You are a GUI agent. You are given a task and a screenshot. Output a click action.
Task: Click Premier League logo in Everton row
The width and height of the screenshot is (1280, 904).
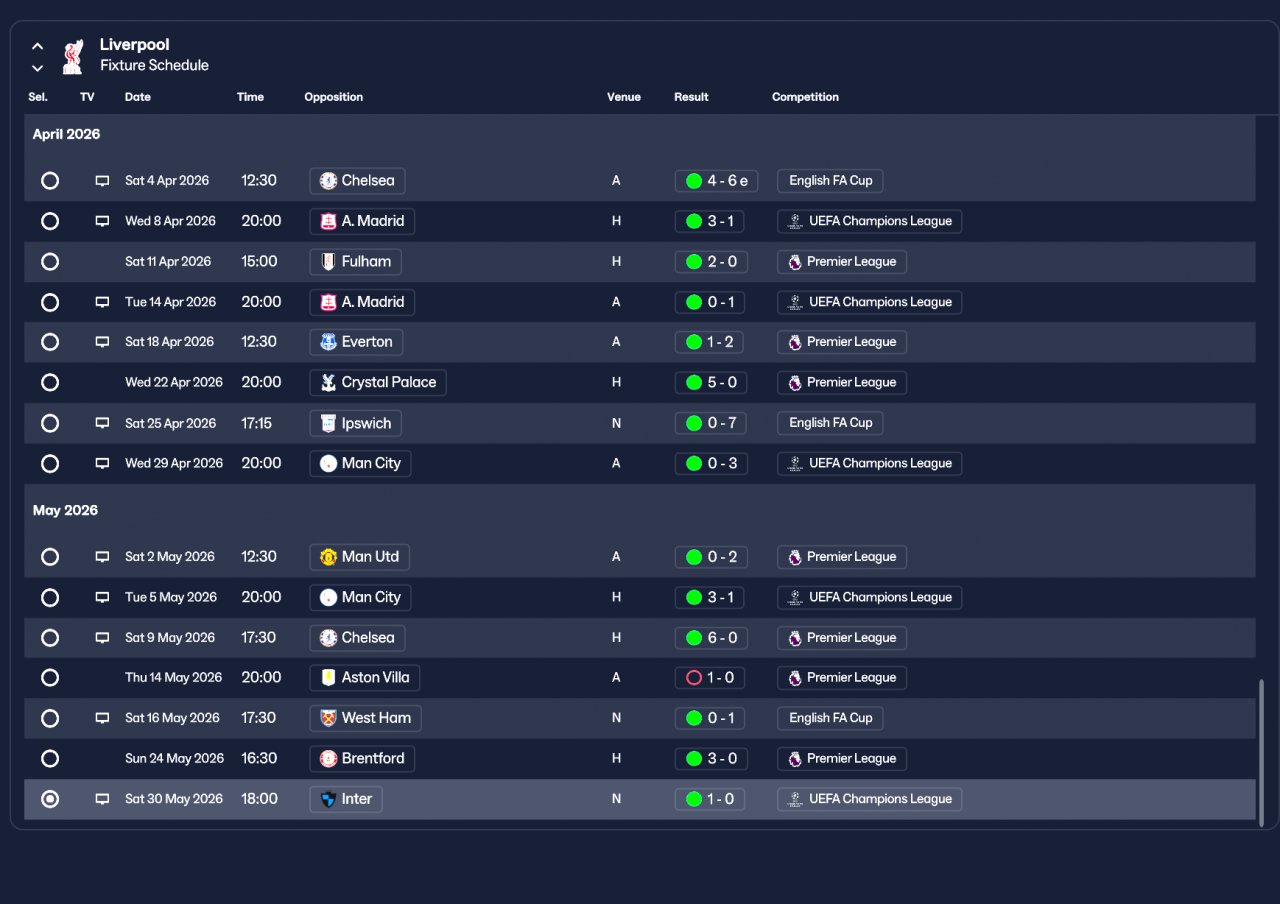tap(795, 342)
